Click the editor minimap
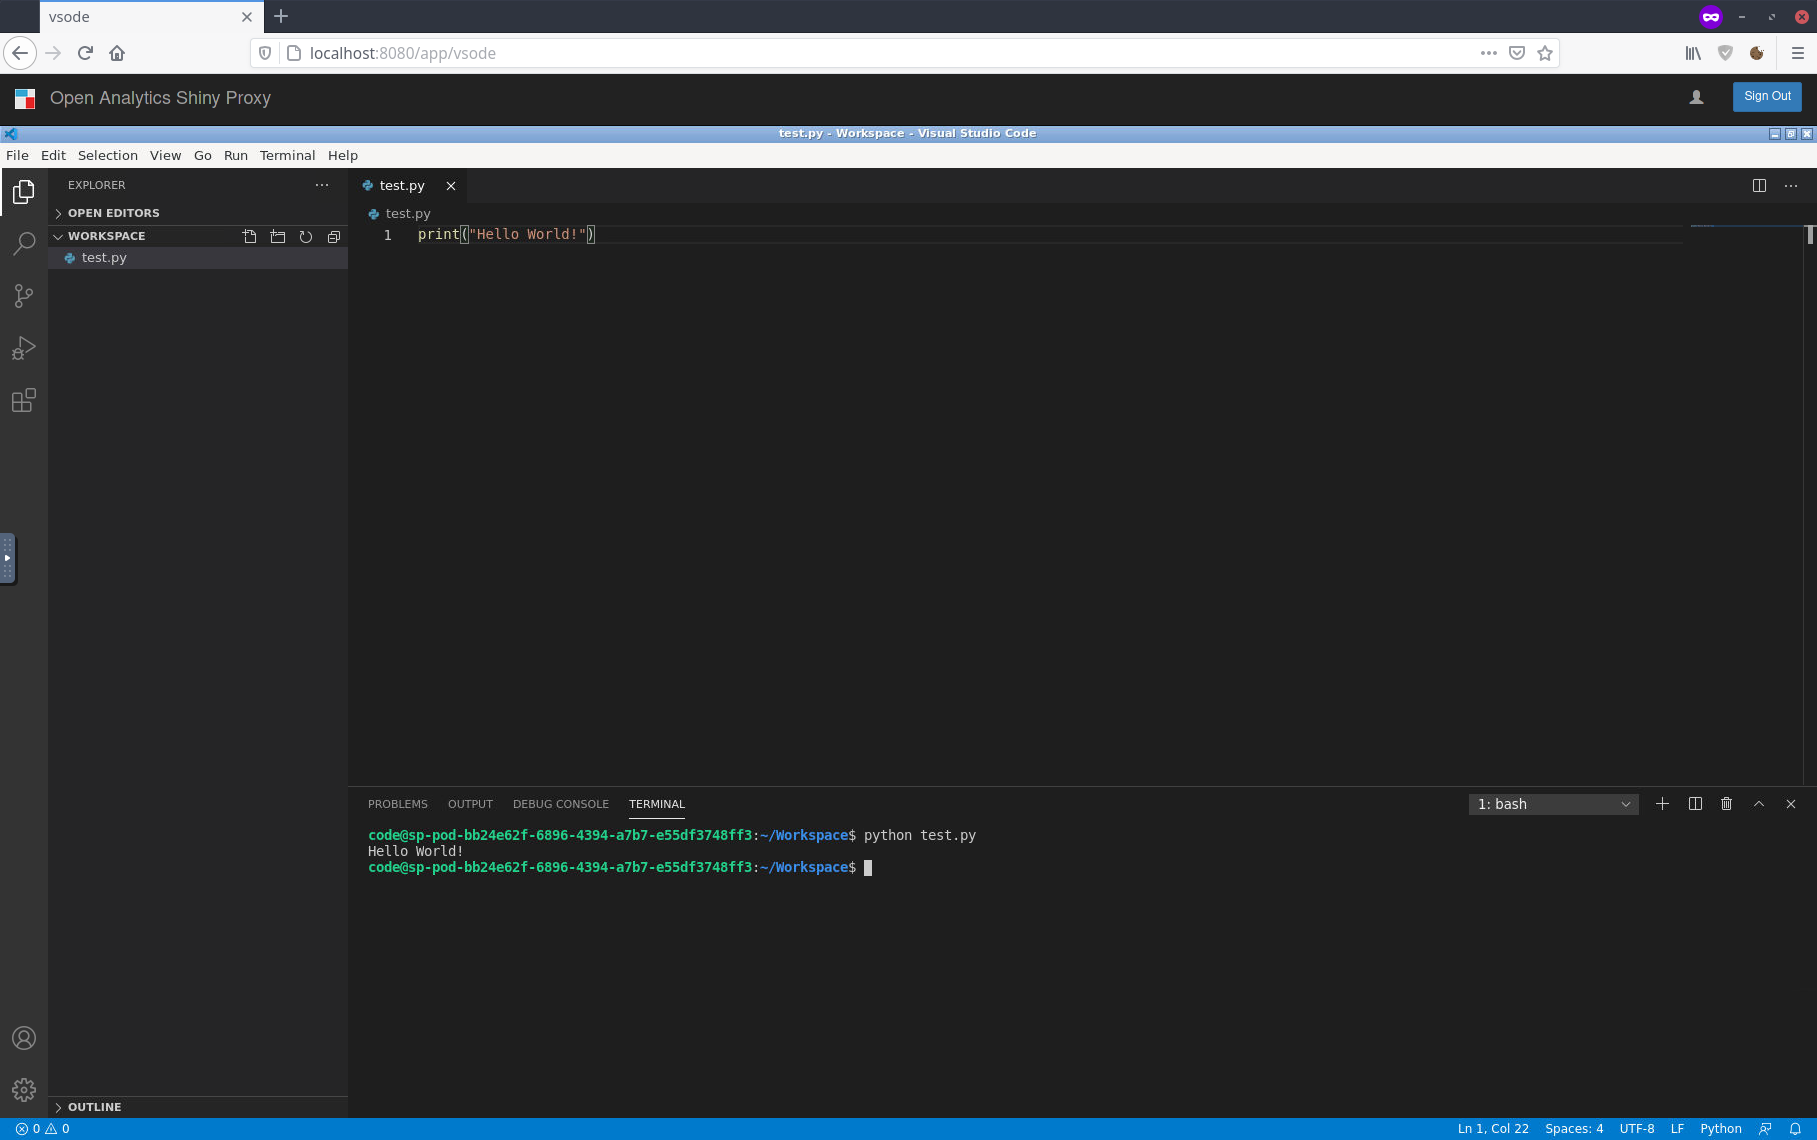The image size is (1817, 1140). (x=1745, y=227)
